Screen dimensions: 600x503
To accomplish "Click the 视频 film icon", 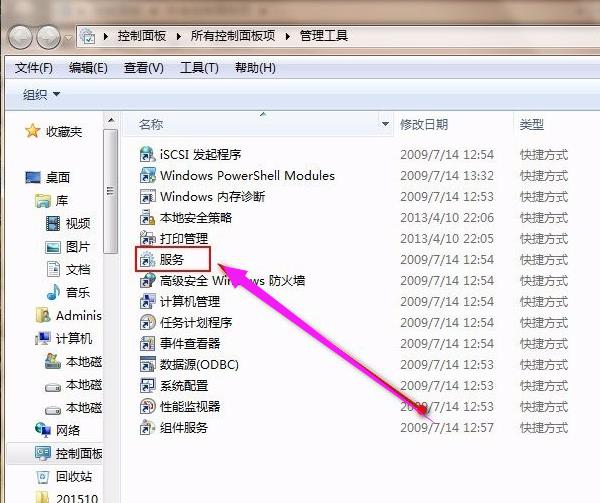I will 53,223.
